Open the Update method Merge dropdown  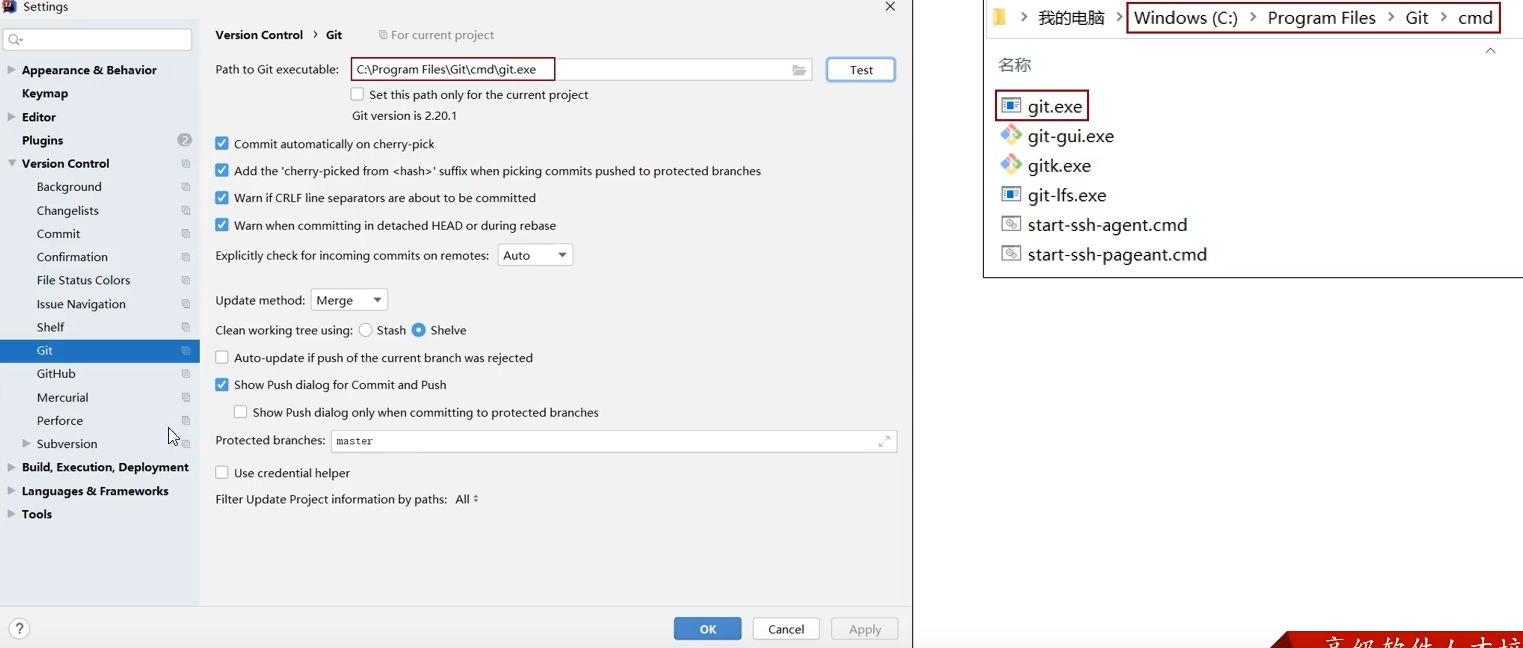tap(349, 300)
